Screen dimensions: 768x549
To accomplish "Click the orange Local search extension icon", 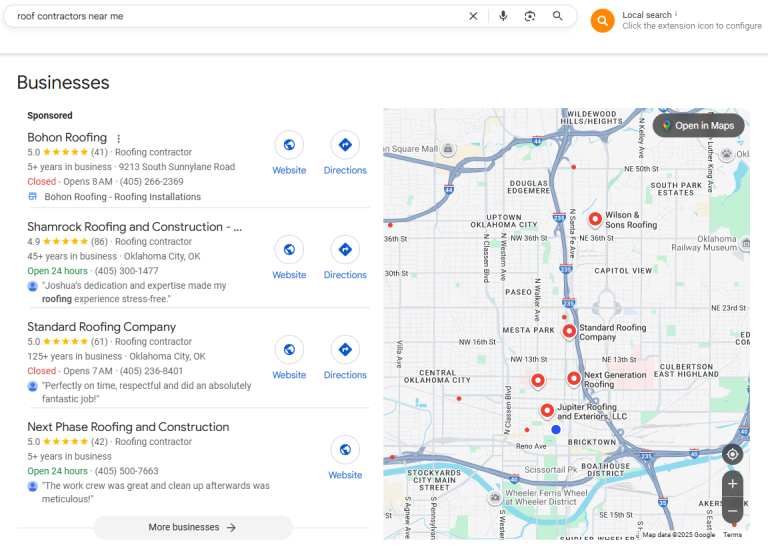I will coord(602,20).
